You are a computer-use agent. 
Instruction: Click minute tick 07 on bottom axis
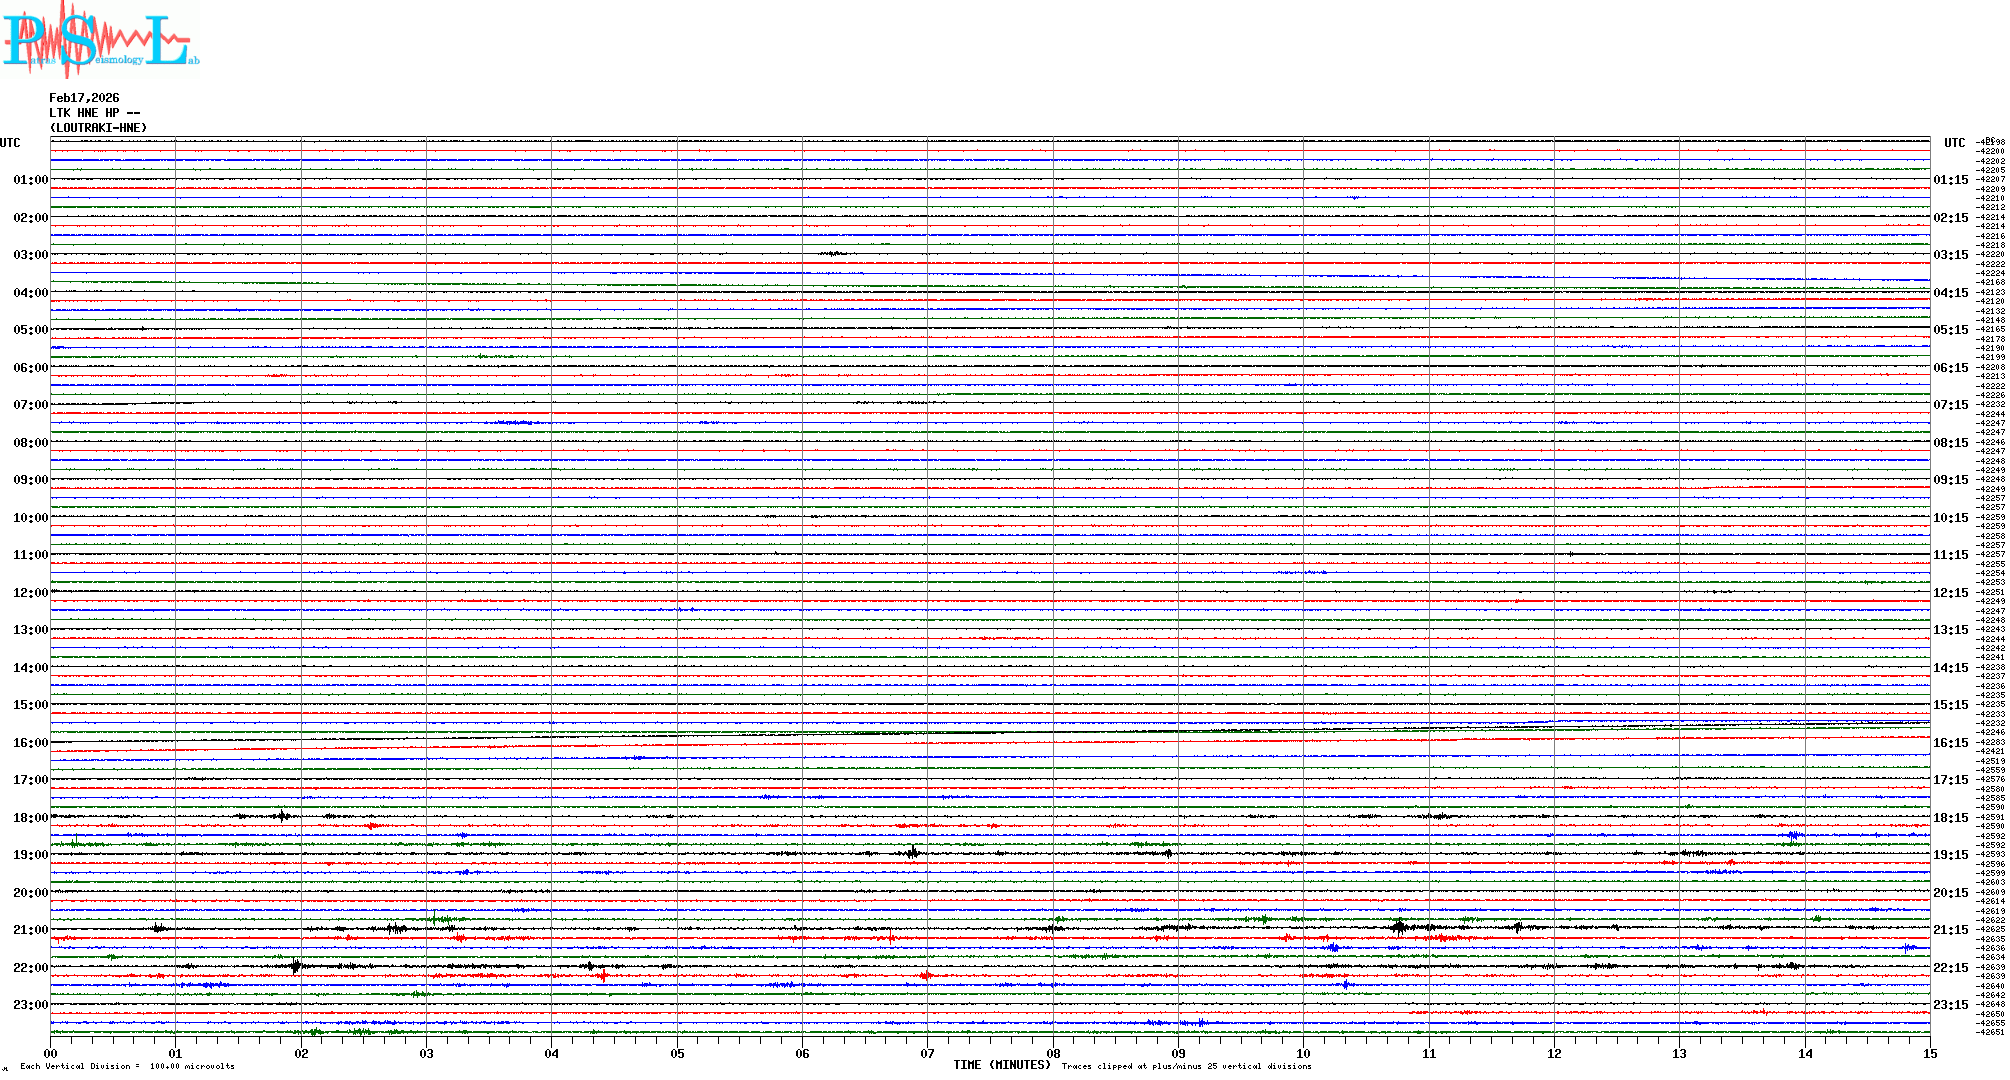tap(927, 1053)
